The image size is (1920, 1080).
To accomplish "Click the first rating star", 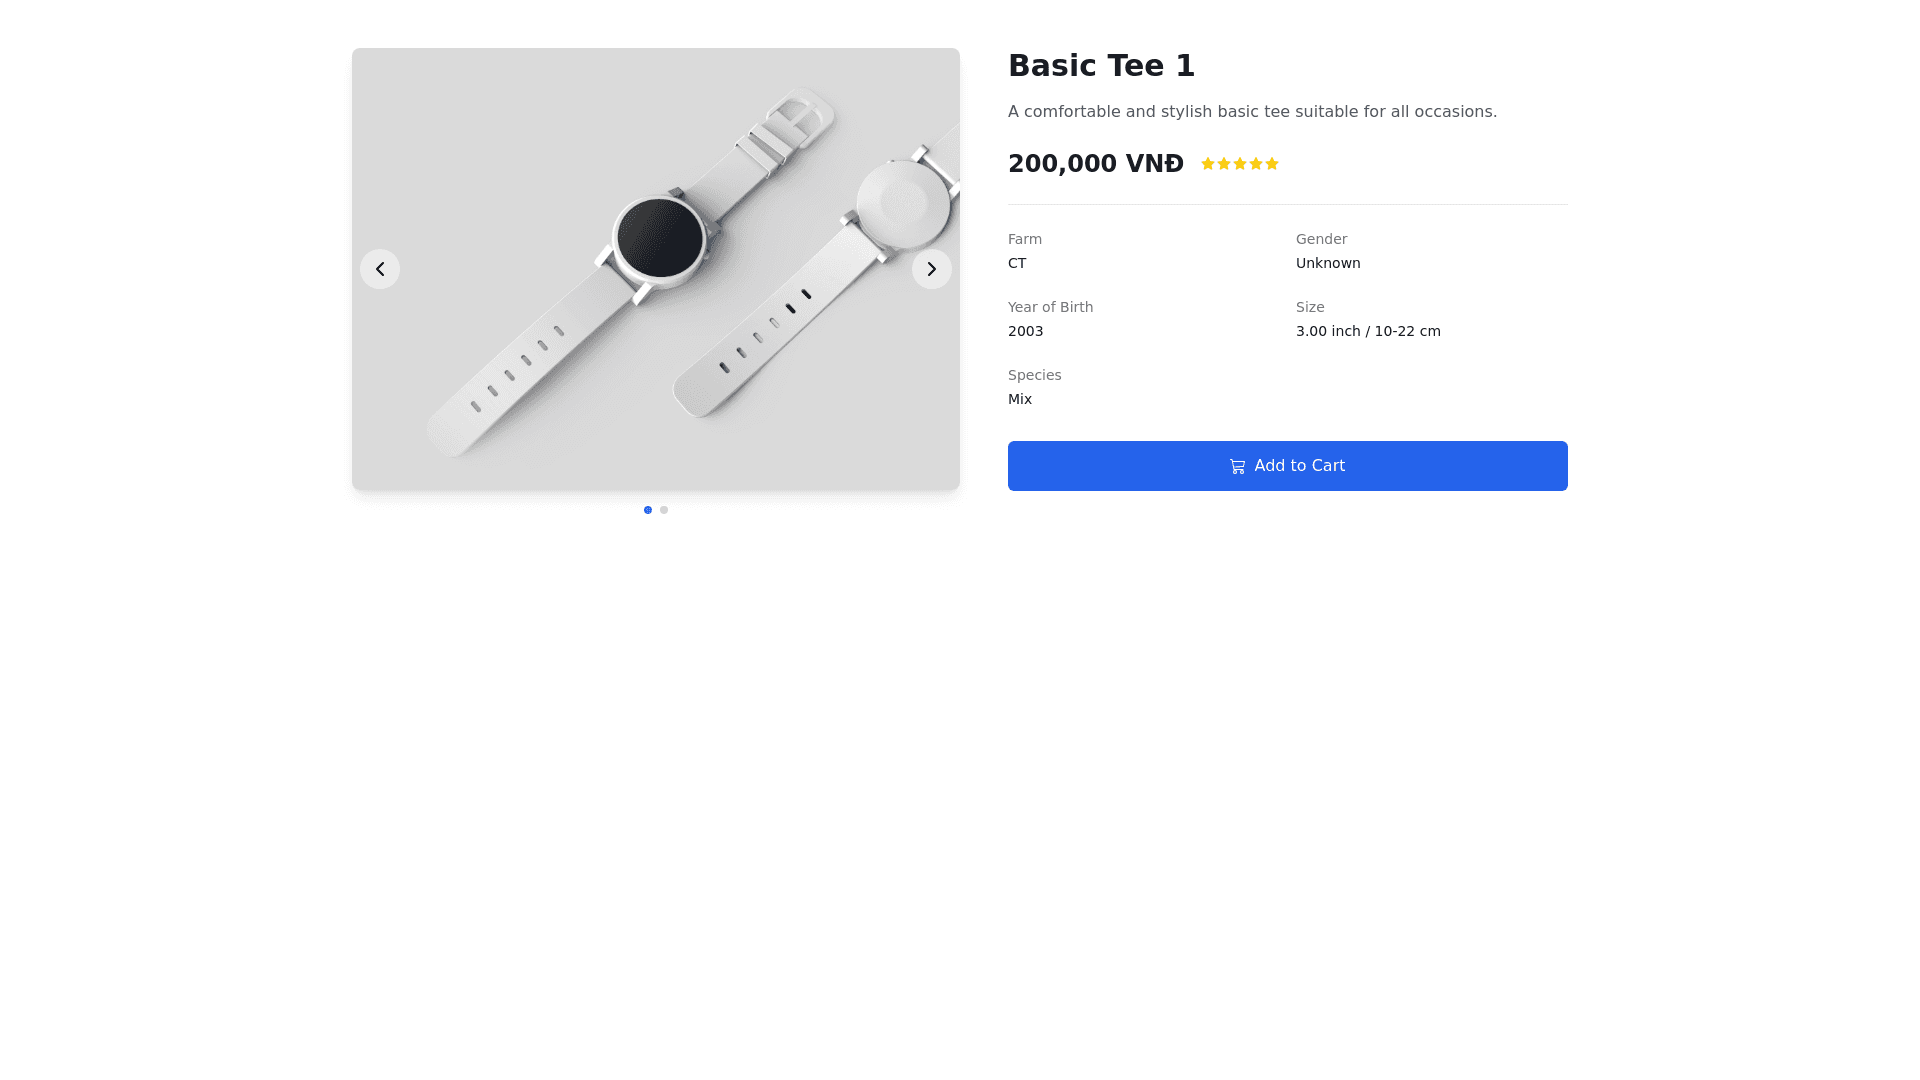I will [x=1208, y=164].
